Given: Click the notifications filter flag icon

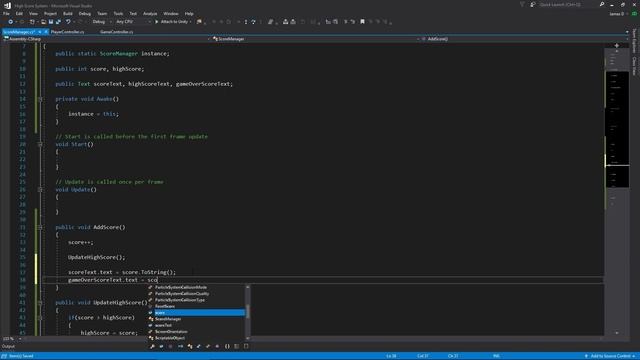Looking at the screenshot, I should [x=522, y=4].
